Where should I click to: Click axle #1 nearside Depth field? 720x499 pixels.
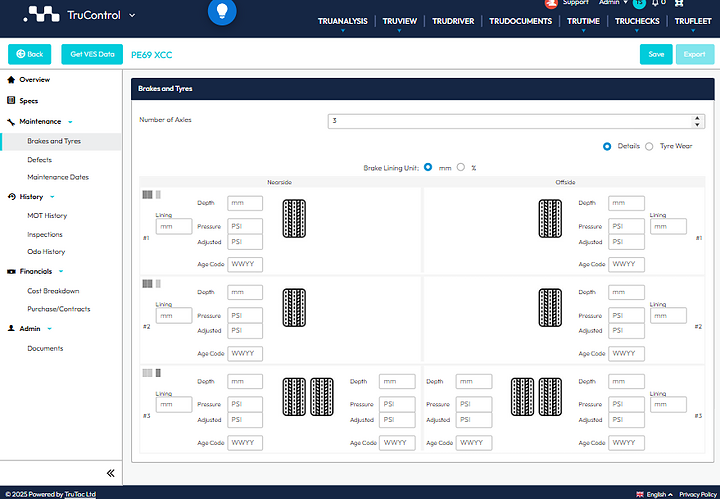(245, 203)
